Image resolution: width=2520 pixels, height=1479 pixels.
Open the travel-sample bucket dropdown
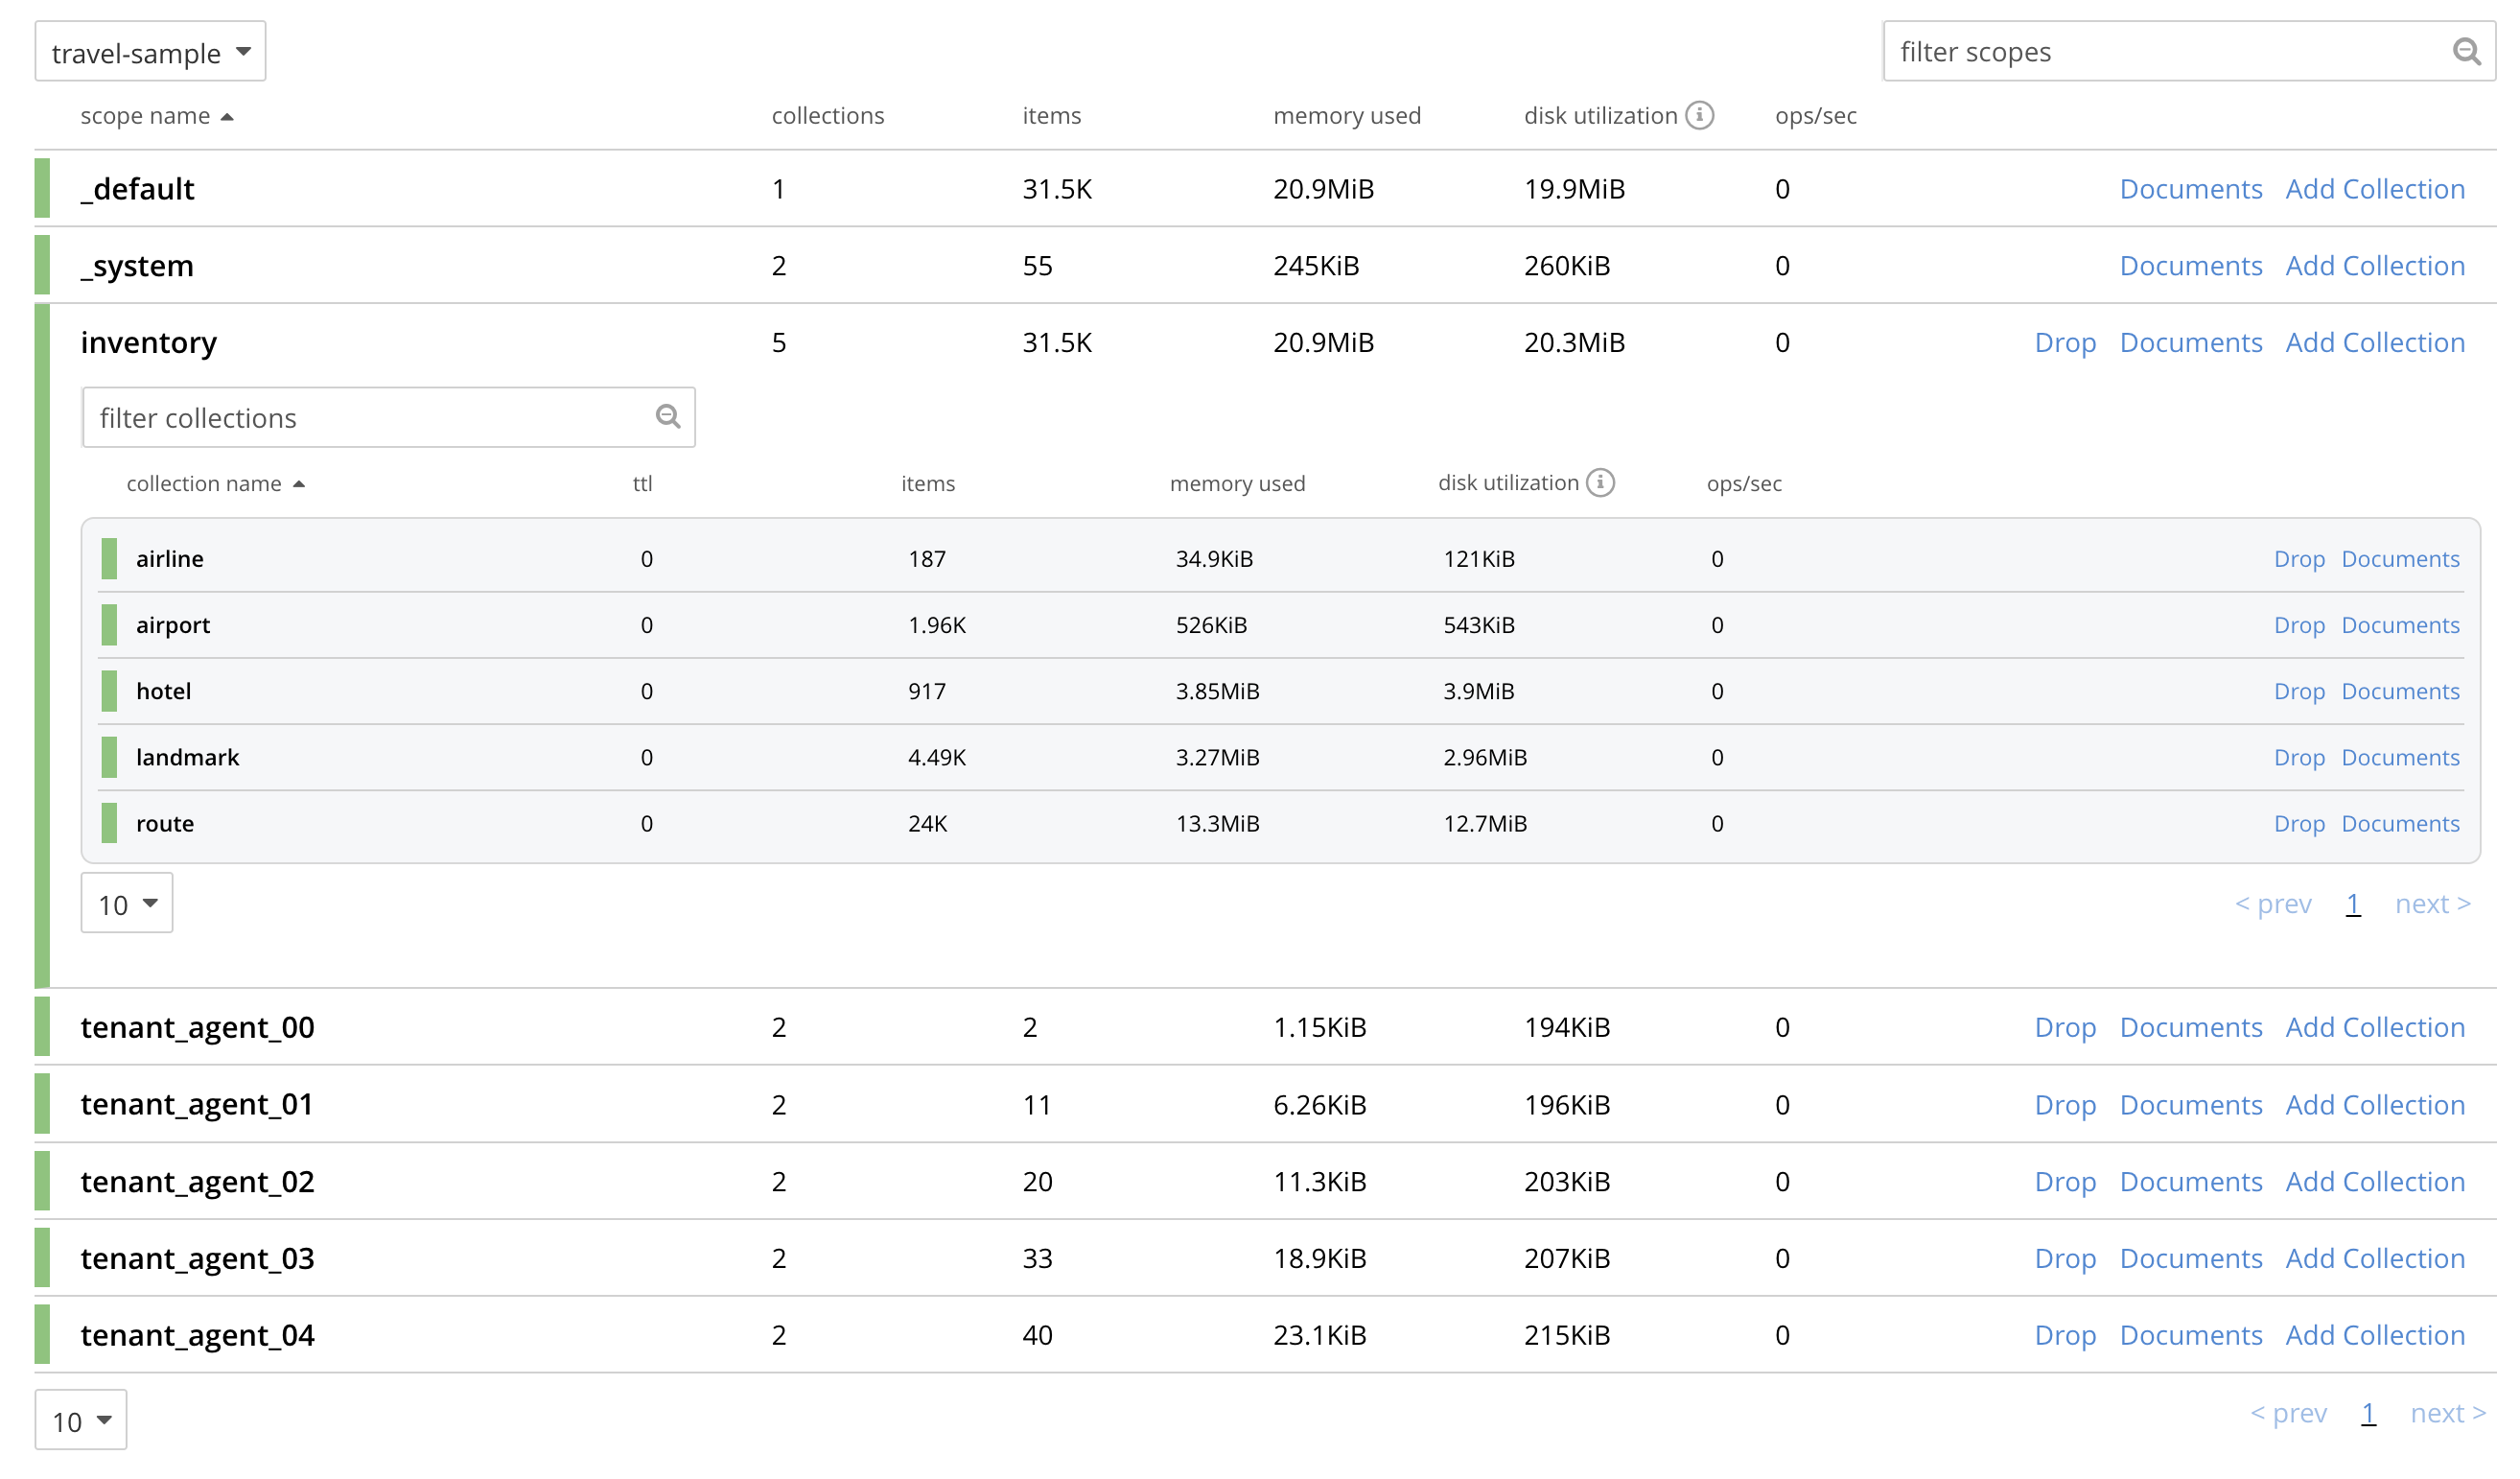150,52
